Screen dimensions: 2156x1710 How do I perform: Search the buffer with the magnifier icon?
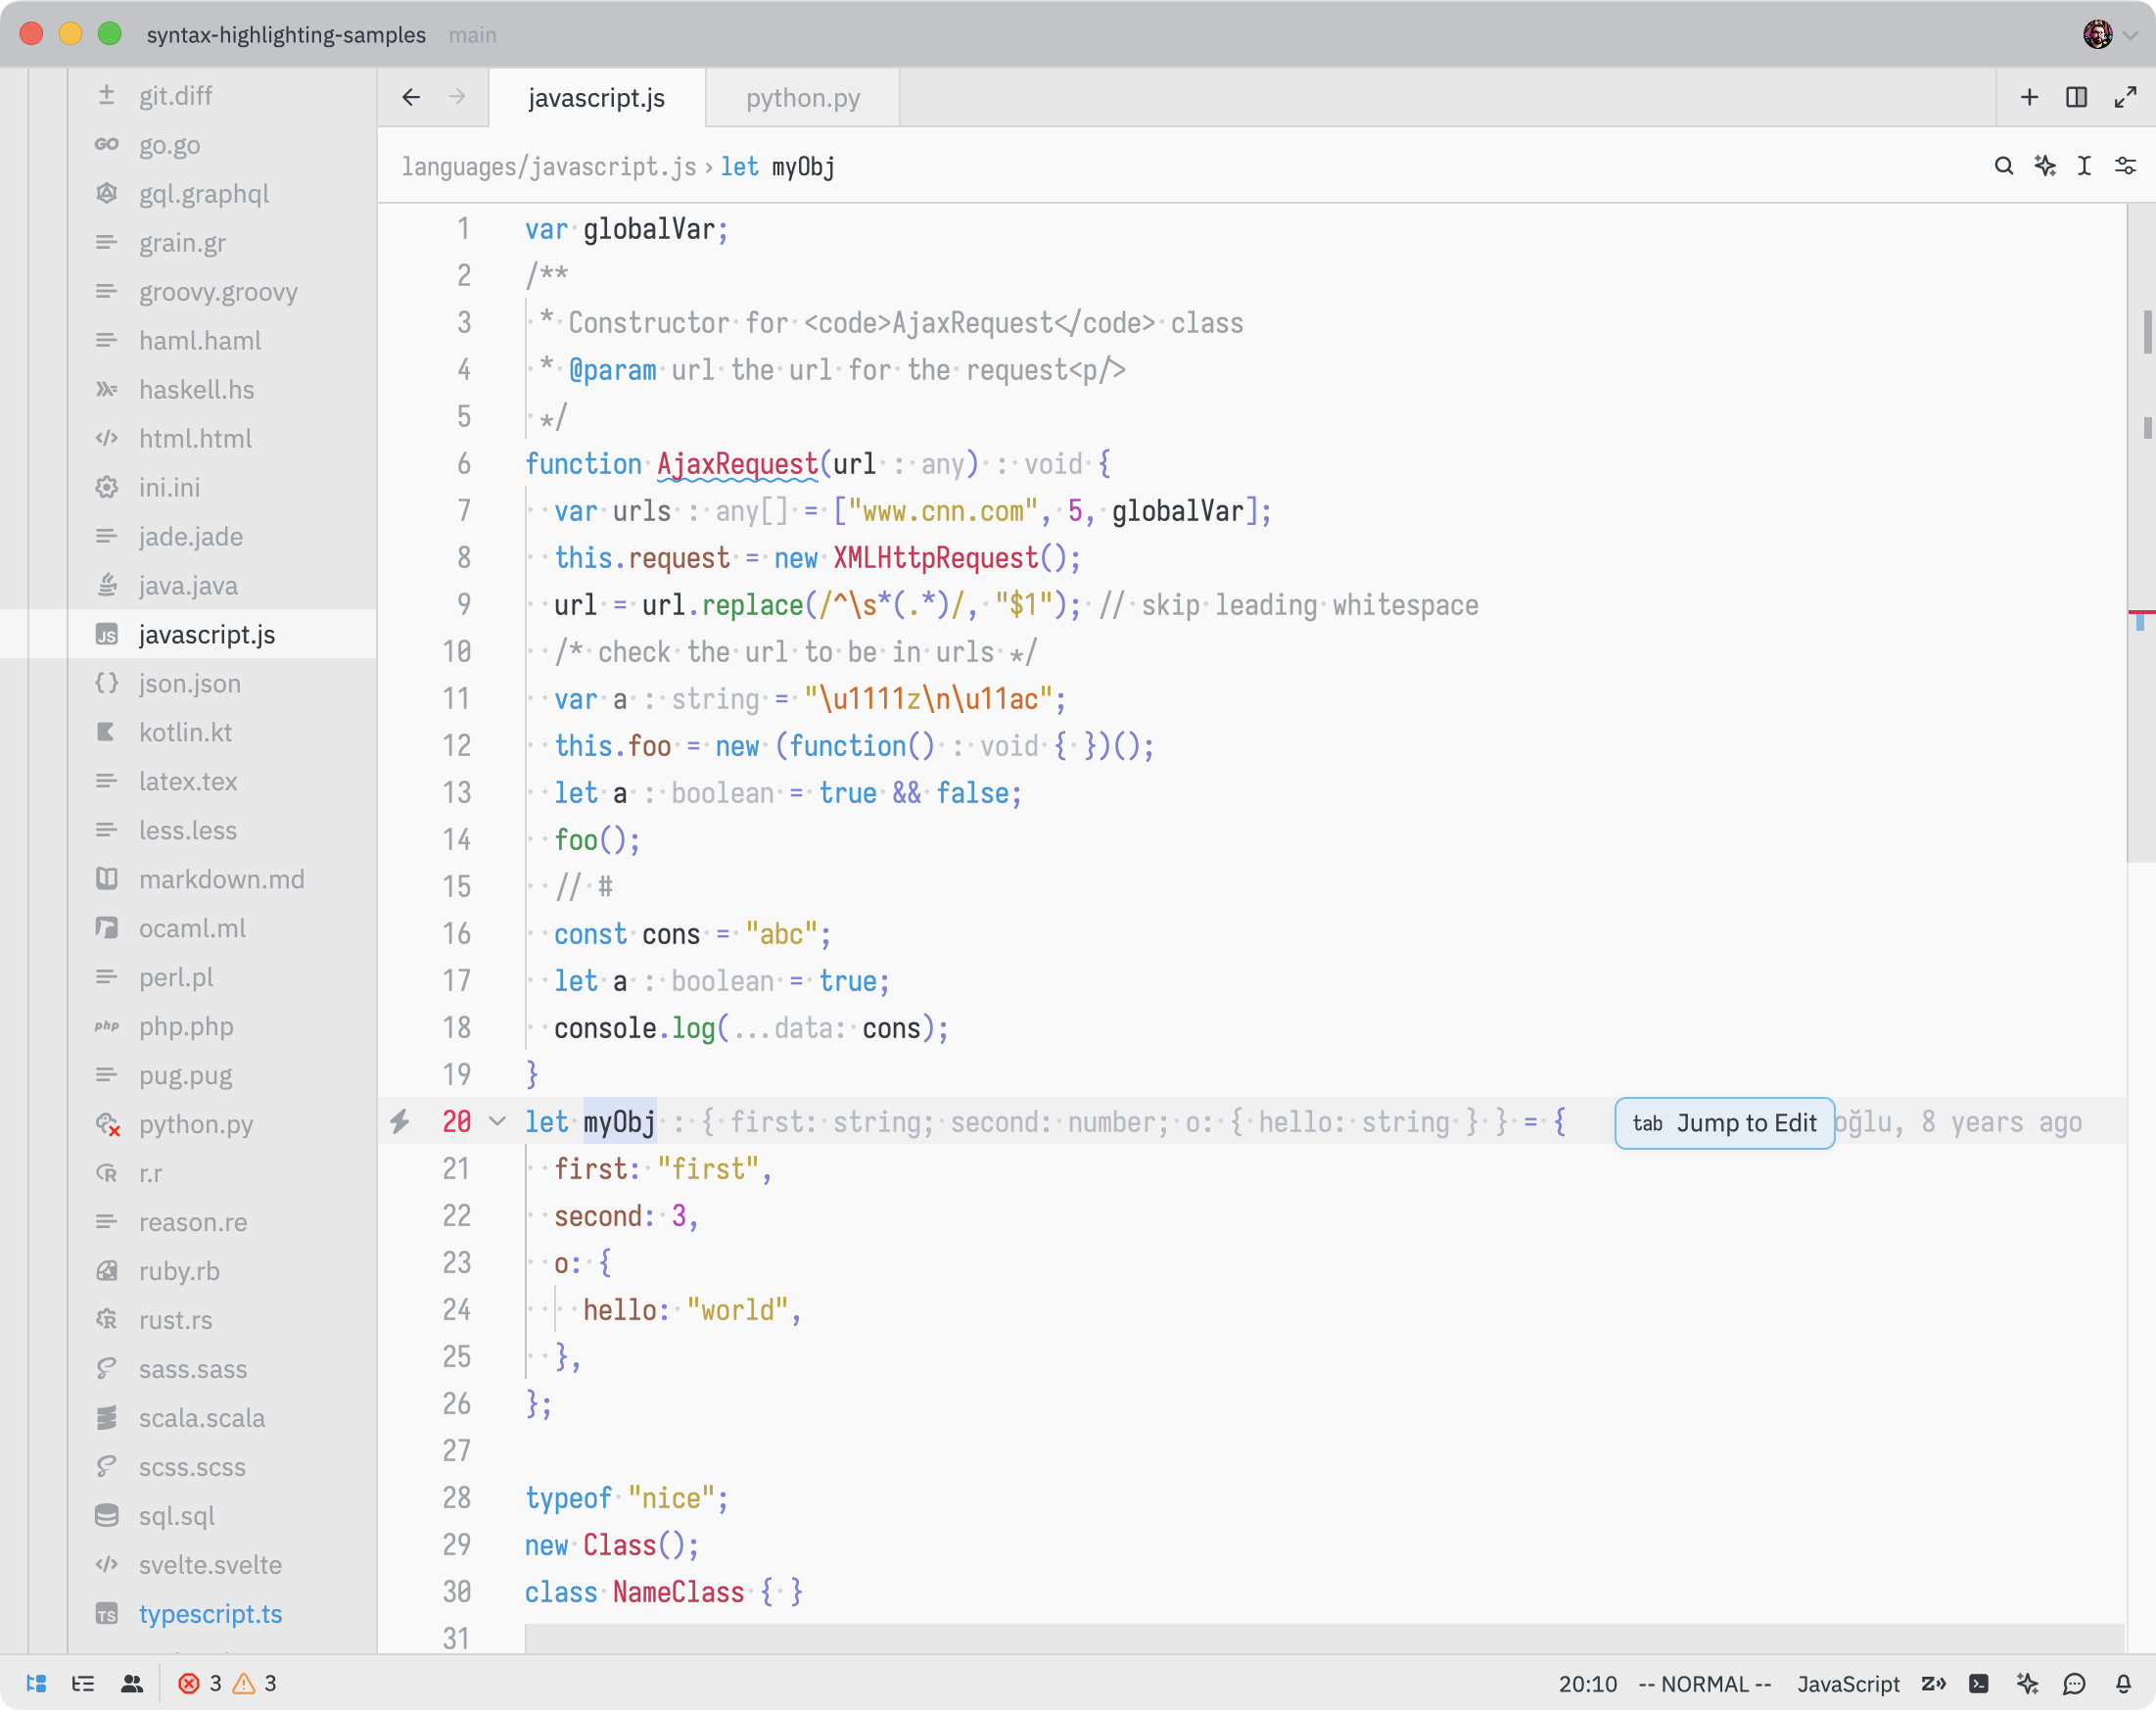click(2003, 166)
